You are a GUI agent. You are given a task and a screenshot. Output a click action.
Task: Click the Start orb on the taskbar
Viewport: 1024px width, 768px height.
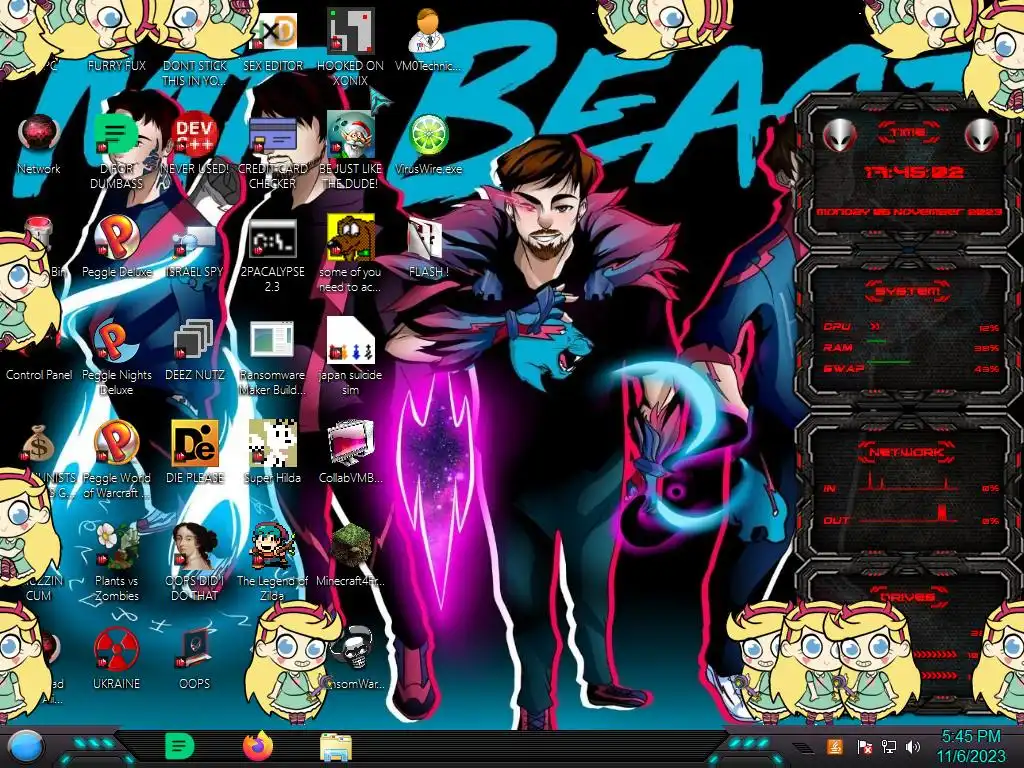(x=26, y=747)
